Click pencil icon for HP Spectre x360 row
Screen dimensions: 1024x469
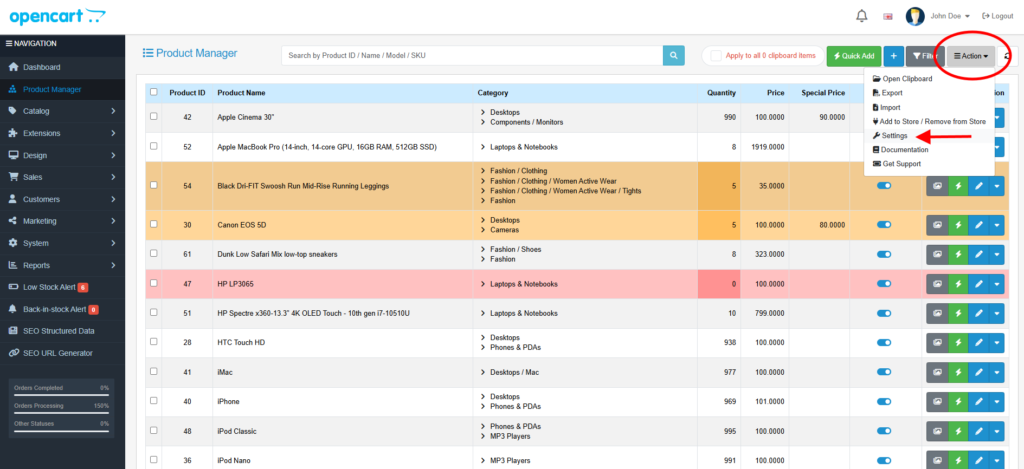979,313
